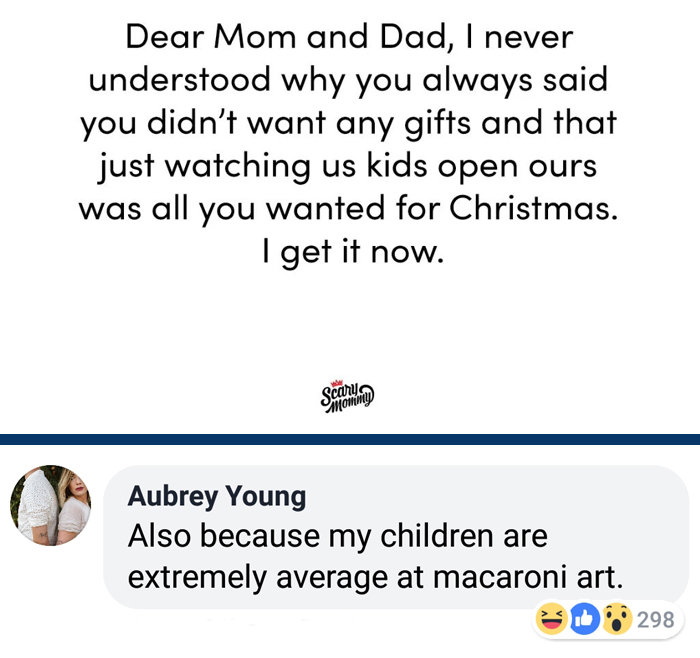Open Aubrey Young's circular profile picture
Screen dimensions: 700x658
(50, 505)
